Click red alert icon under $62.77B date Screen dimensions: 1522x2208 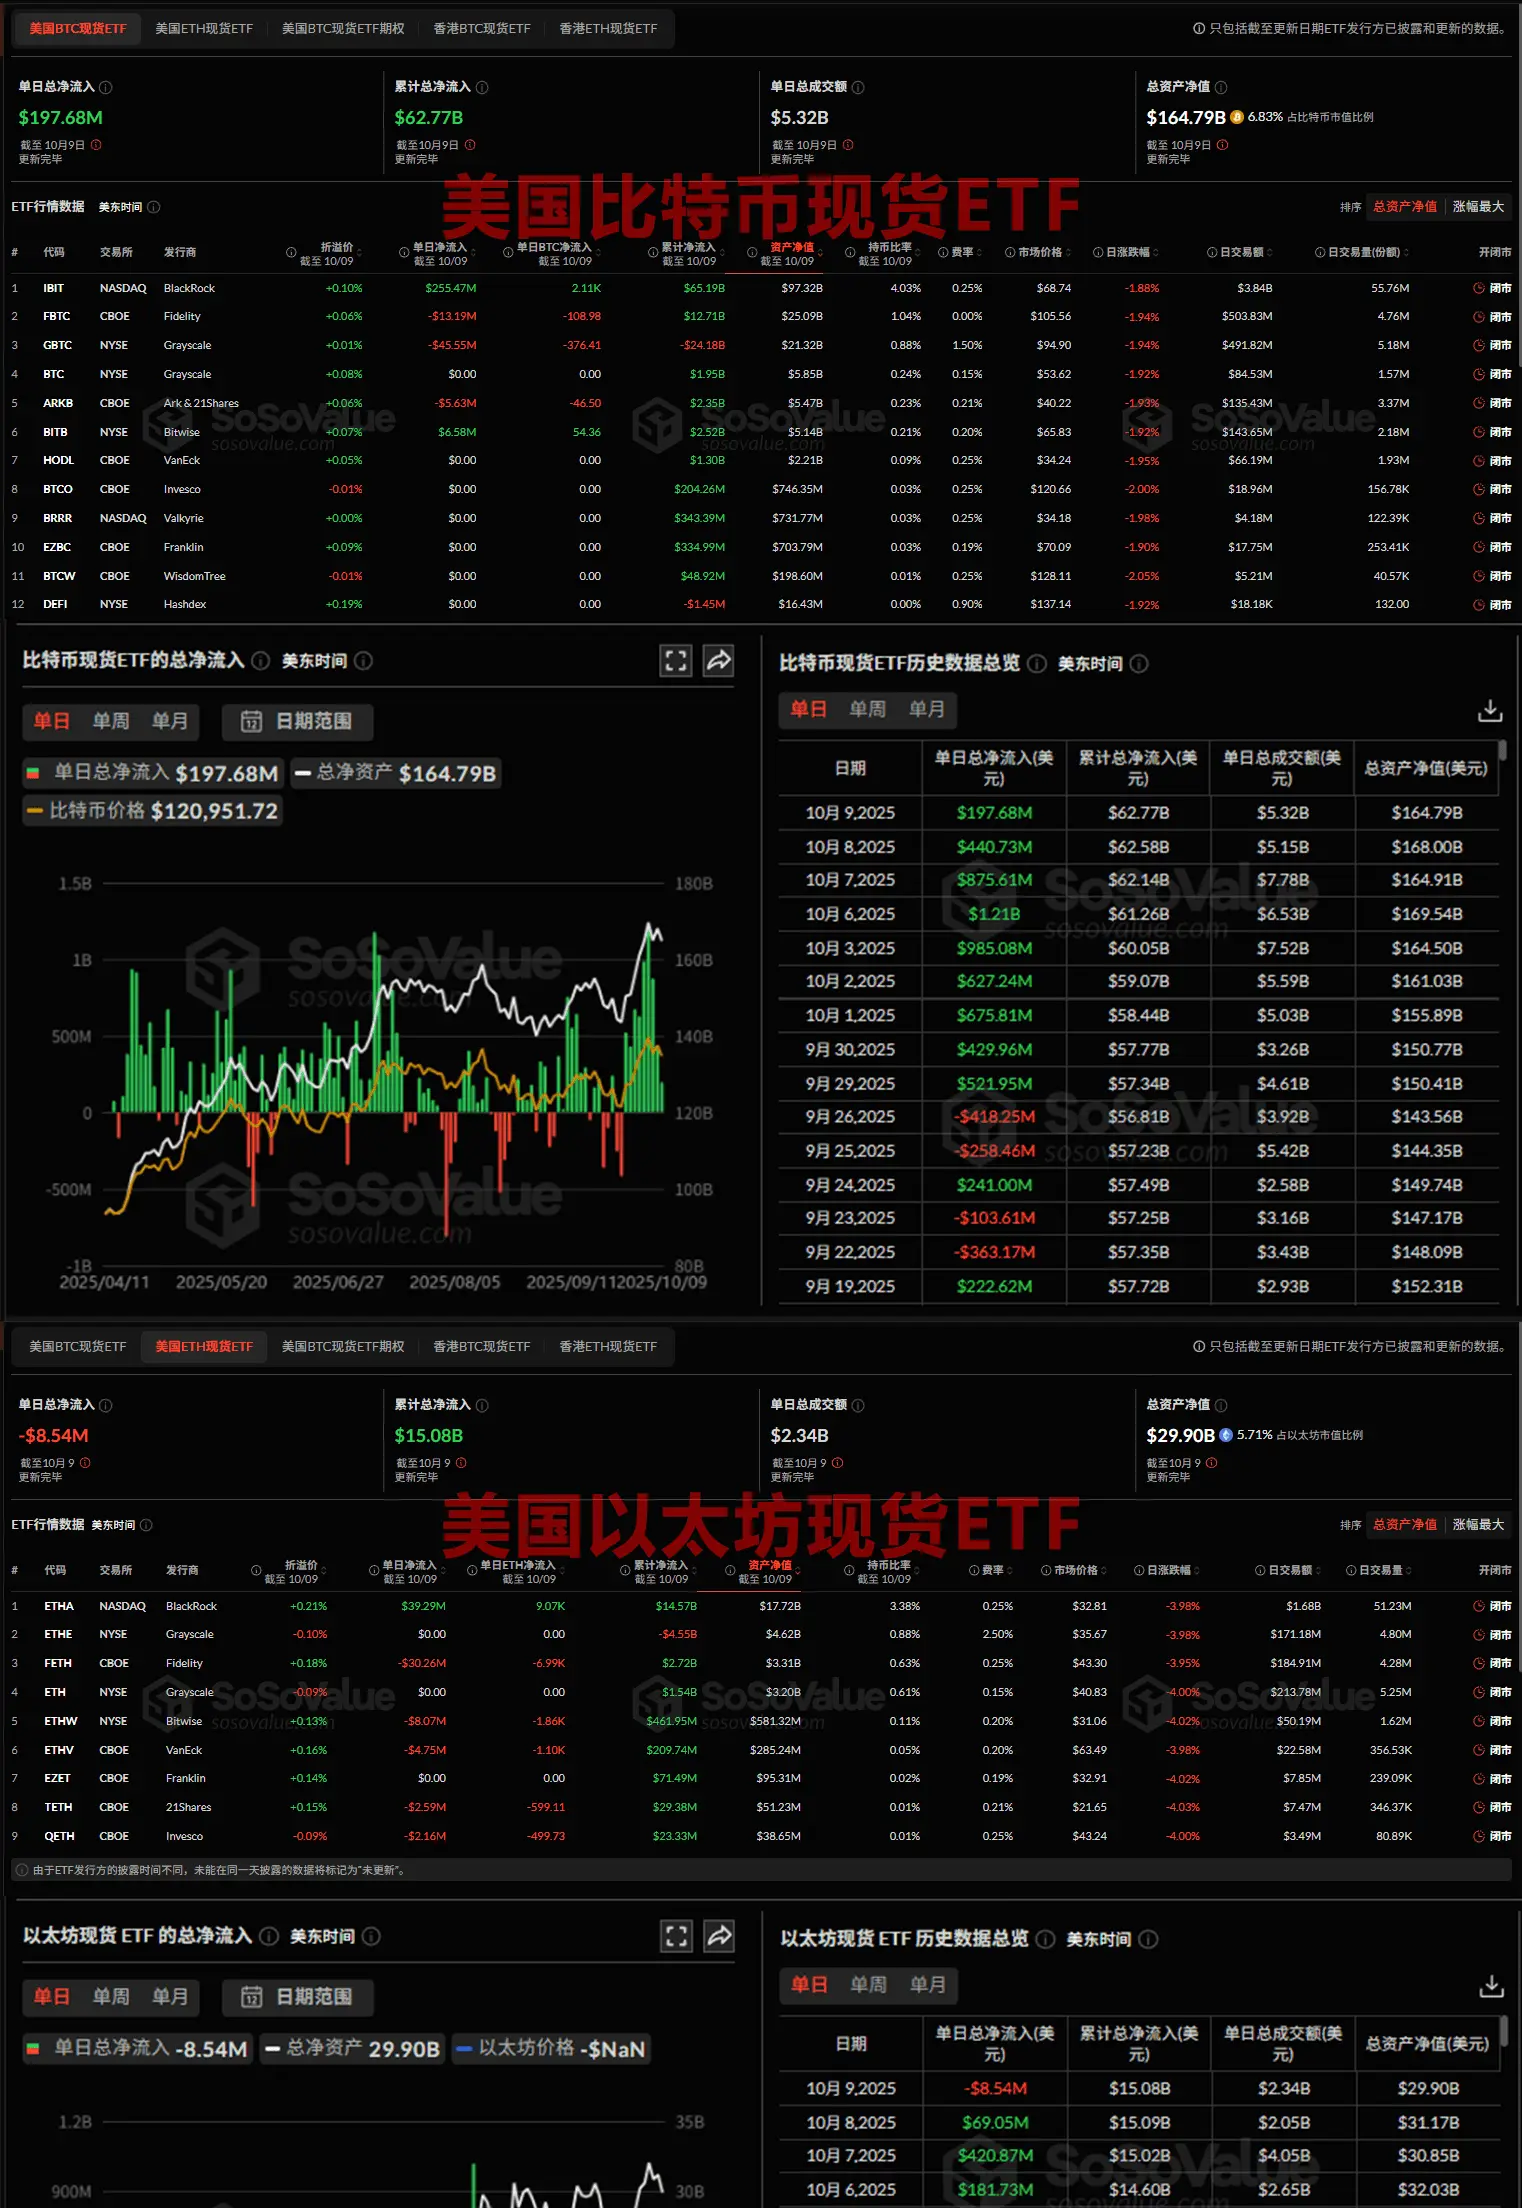470,145
